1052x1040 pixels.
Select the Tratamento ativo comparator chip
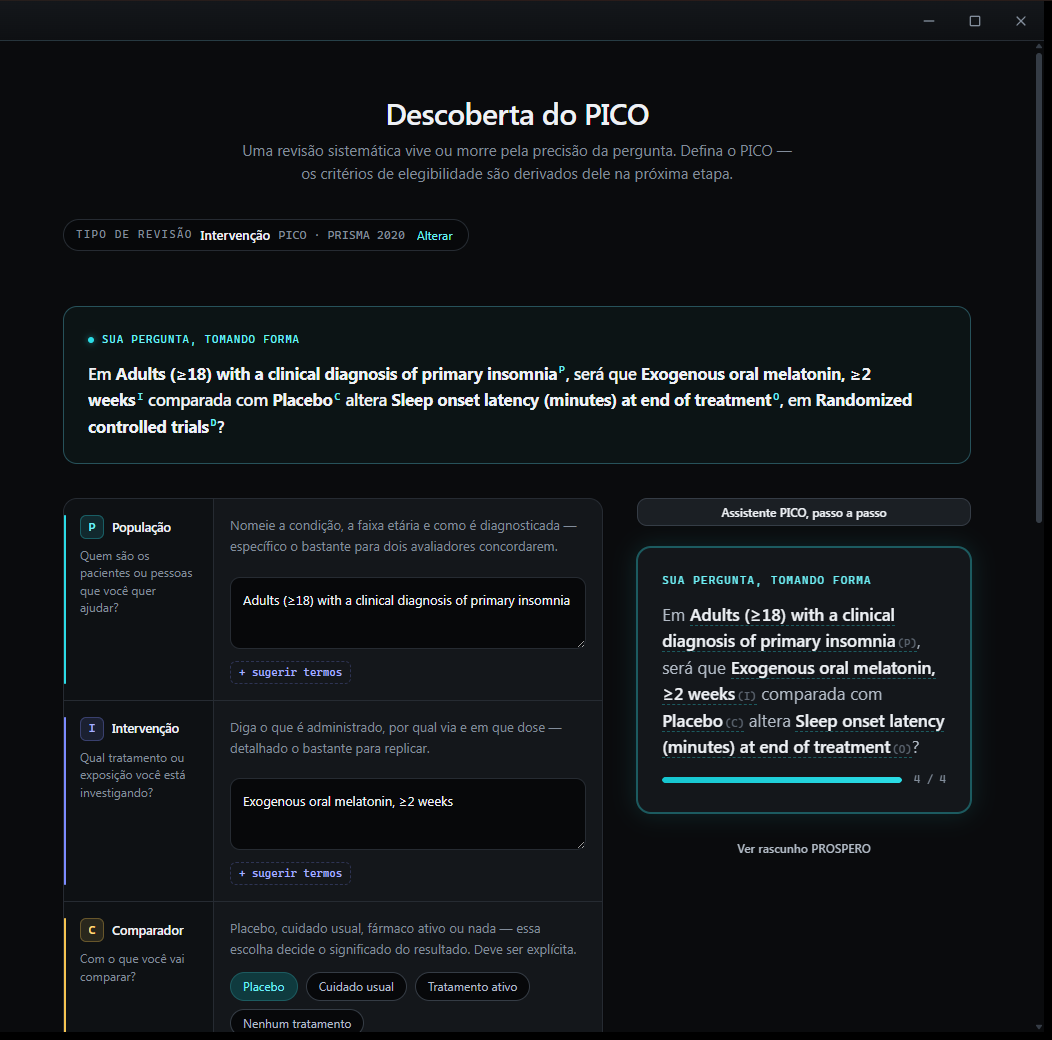pyautogui.click(x=472, y=986)
